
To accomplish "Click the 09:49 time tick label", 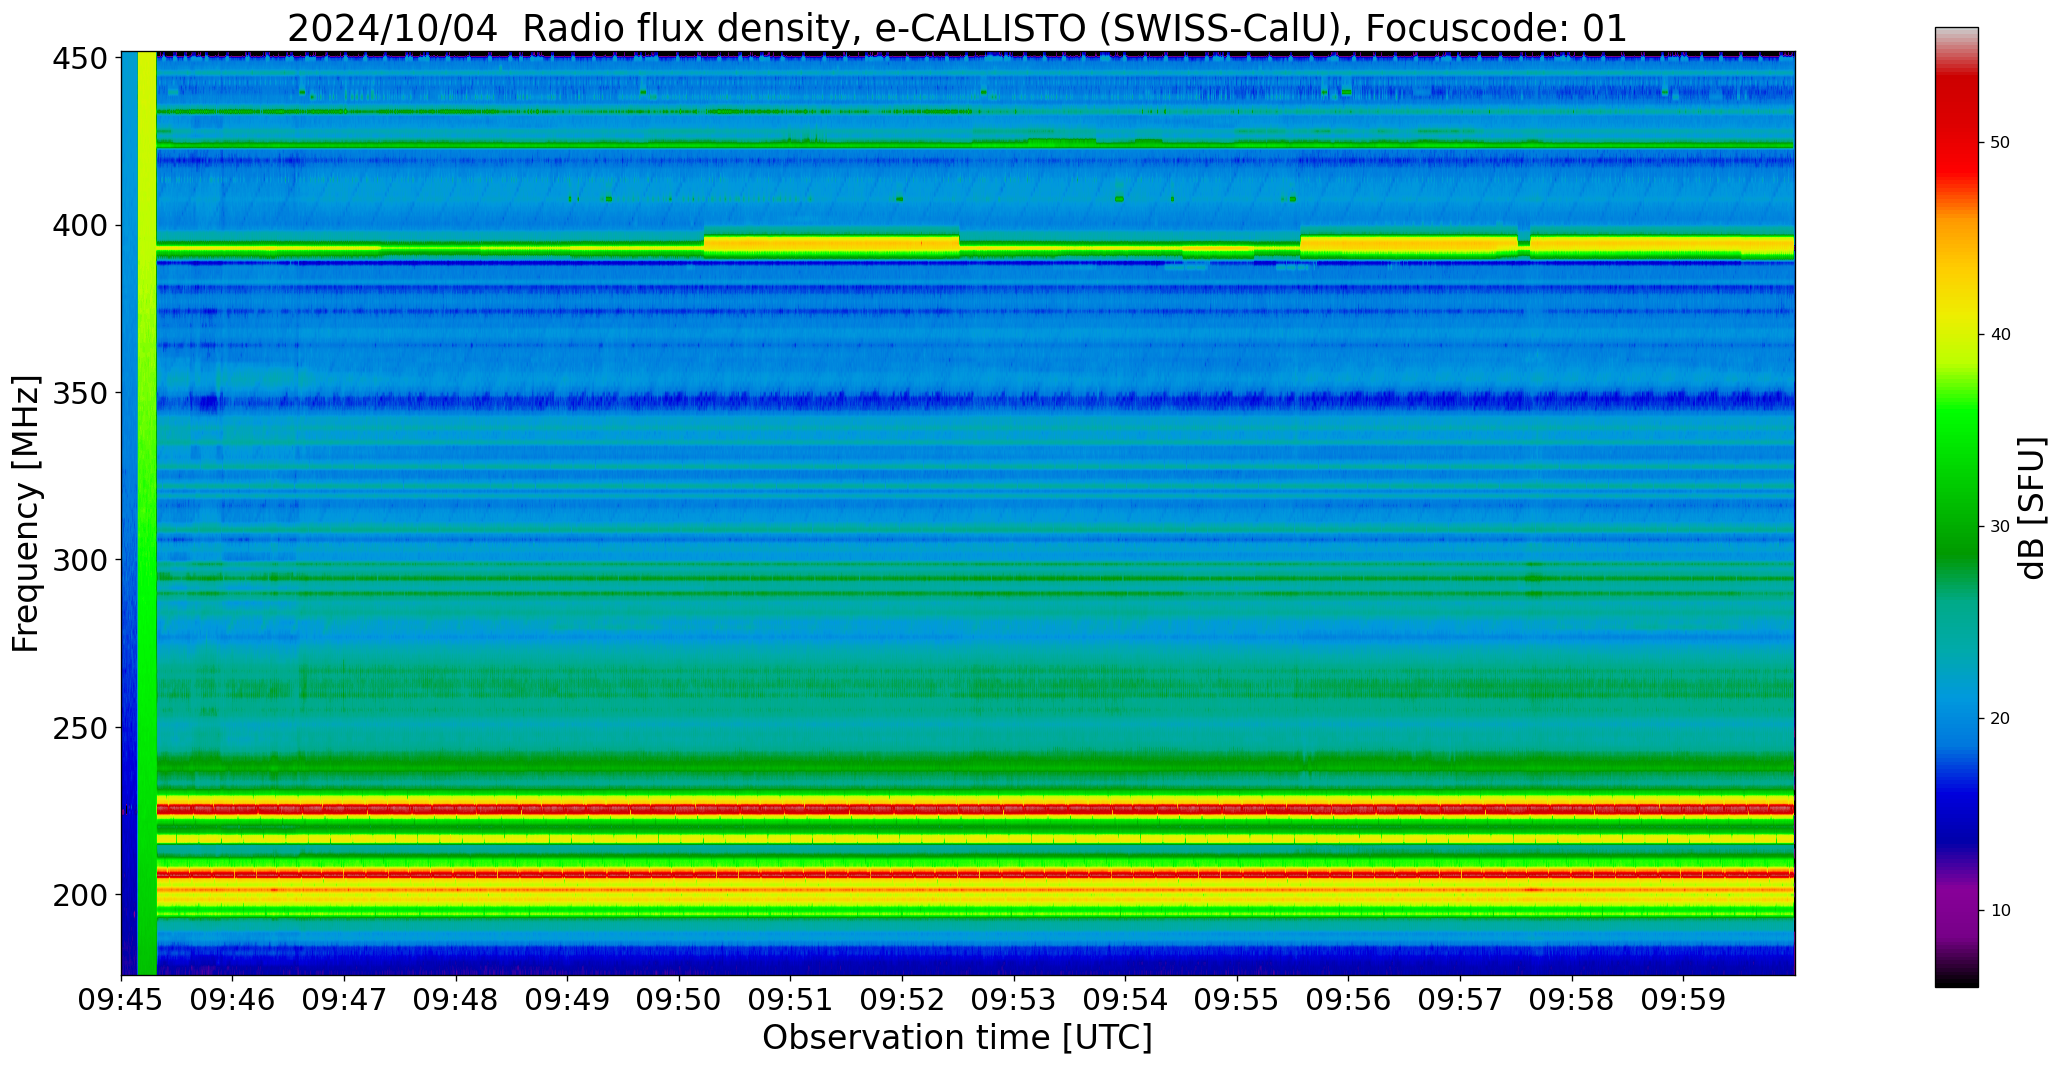I will pos(568,1000).
